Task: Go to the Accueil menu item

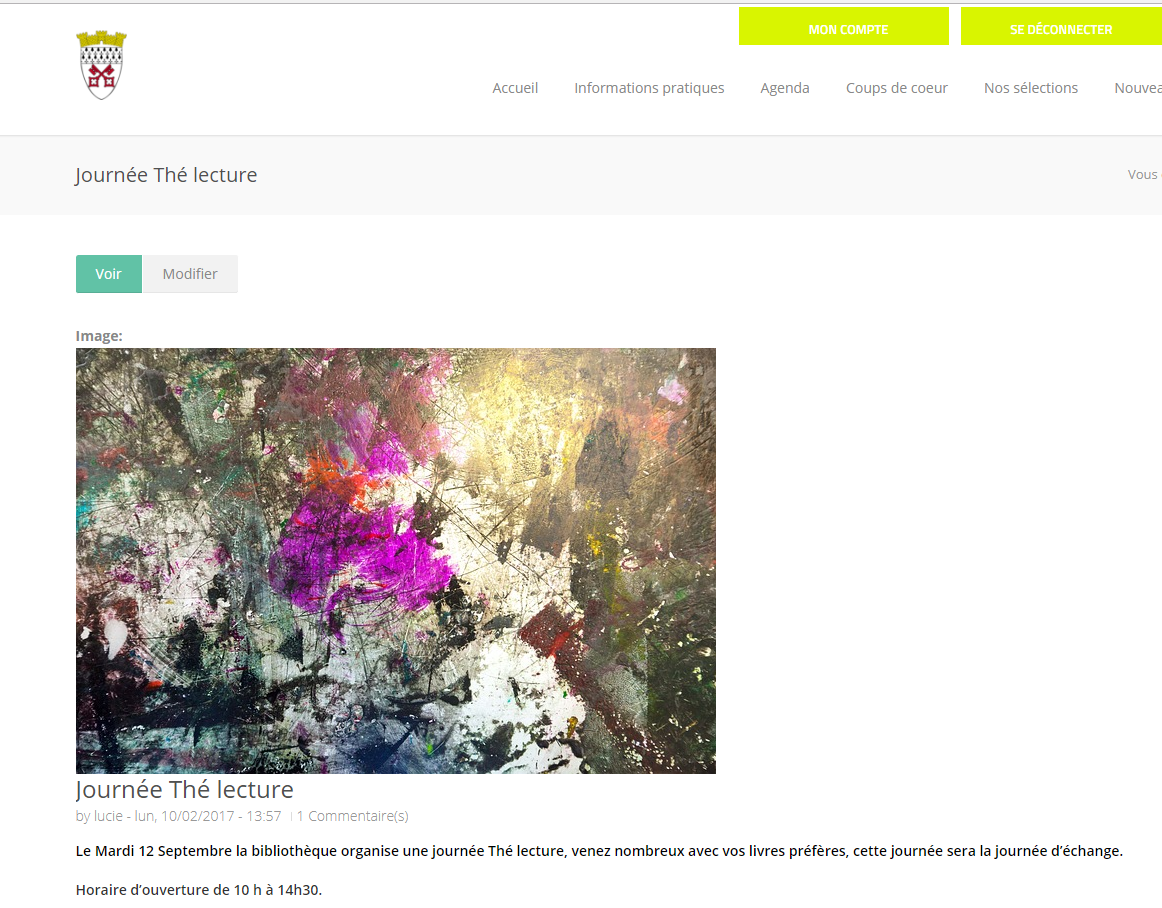Action: tap(515, 87)
